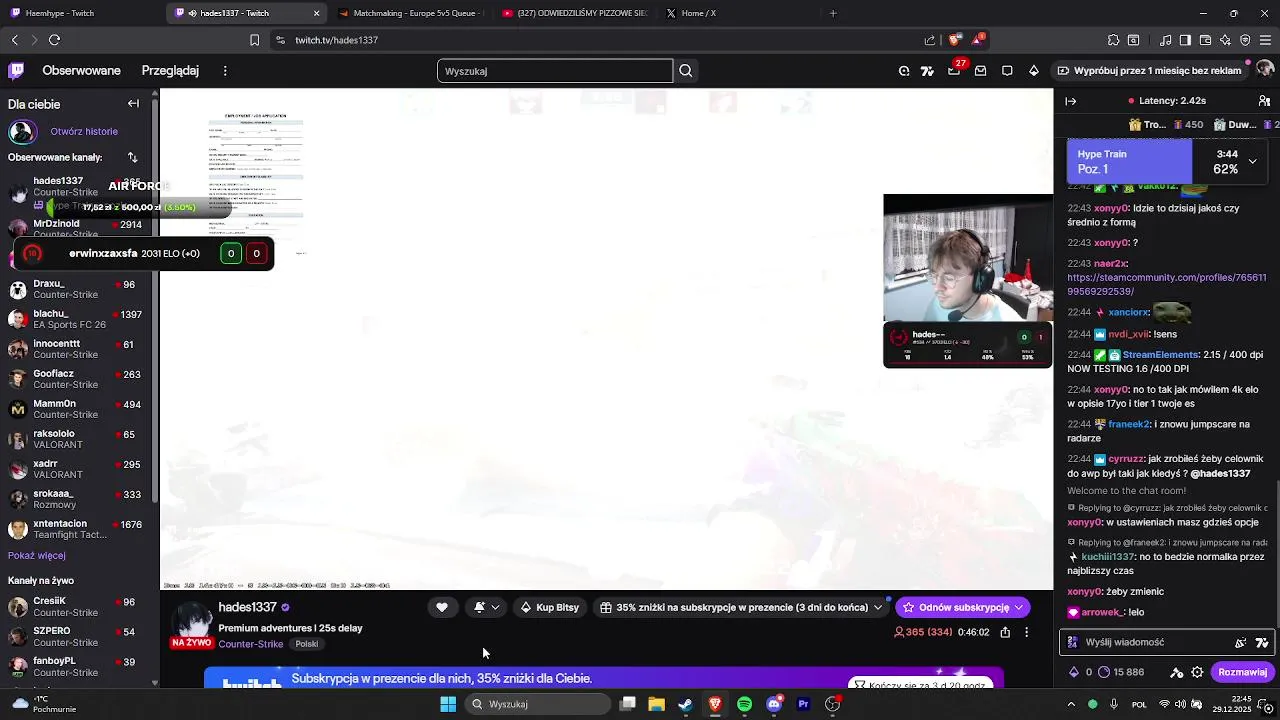Open Premiere Pro from the taskbar
The image size is (1280, 720).
tap(803, 704)
